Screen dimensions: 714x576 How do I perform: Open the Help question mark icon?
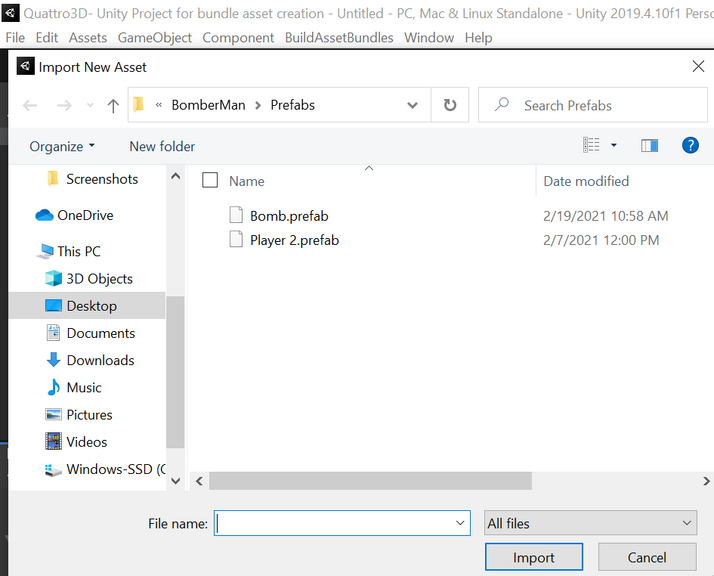(x=689, y=146)
